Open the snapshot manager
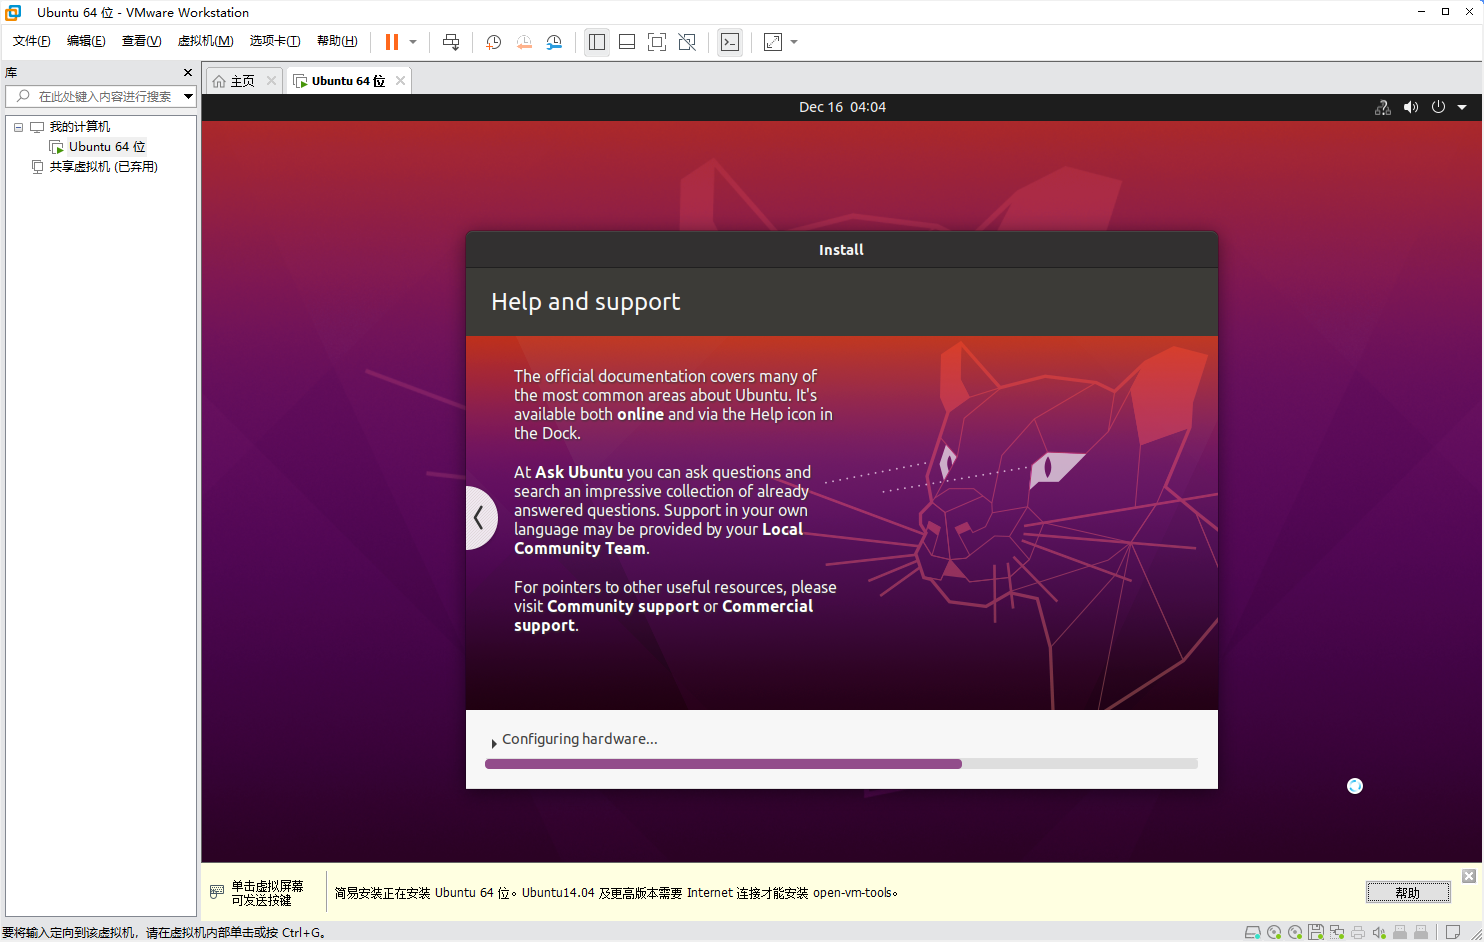Viewport: 1484px width, 942px height. 554,42
